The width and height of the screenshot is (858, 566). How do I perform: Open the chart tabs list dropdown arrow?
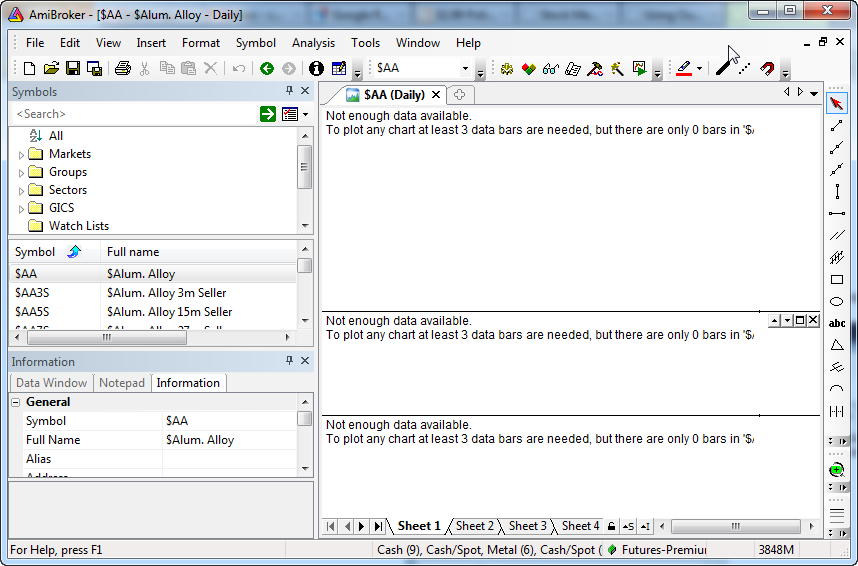pos(814,93)
